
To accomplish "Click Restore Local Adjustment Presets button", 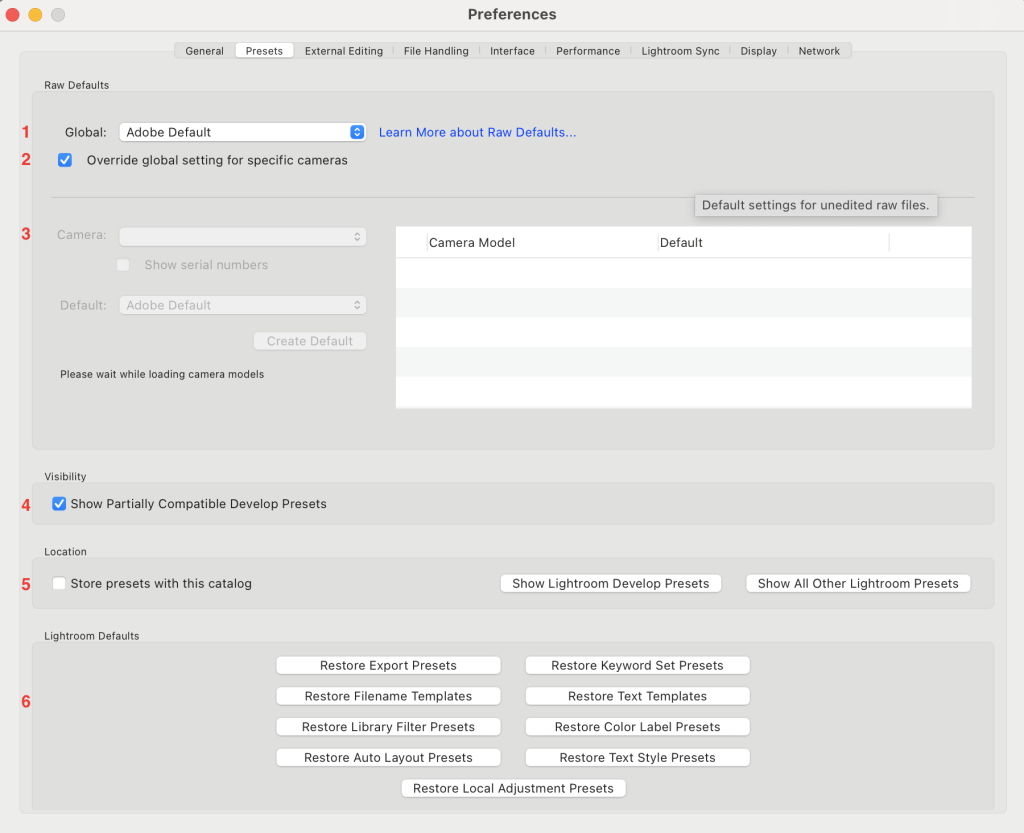I will (513, 788).
